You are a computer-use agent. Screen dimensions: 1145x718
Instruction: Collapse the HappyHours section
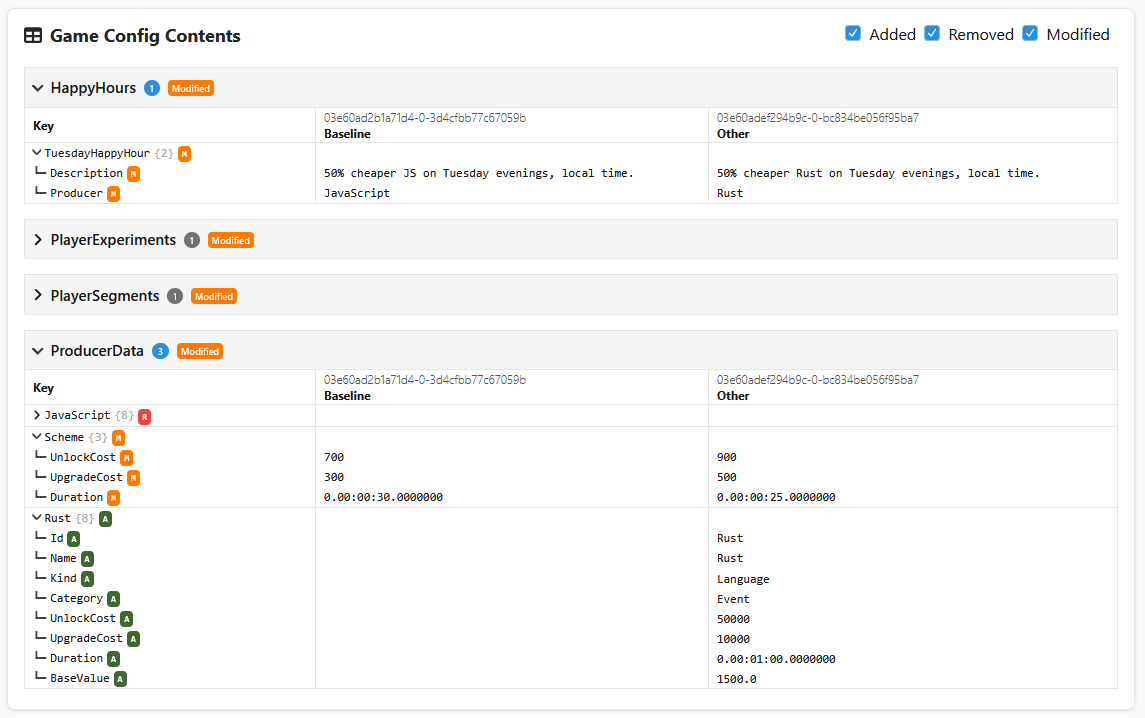38,88
